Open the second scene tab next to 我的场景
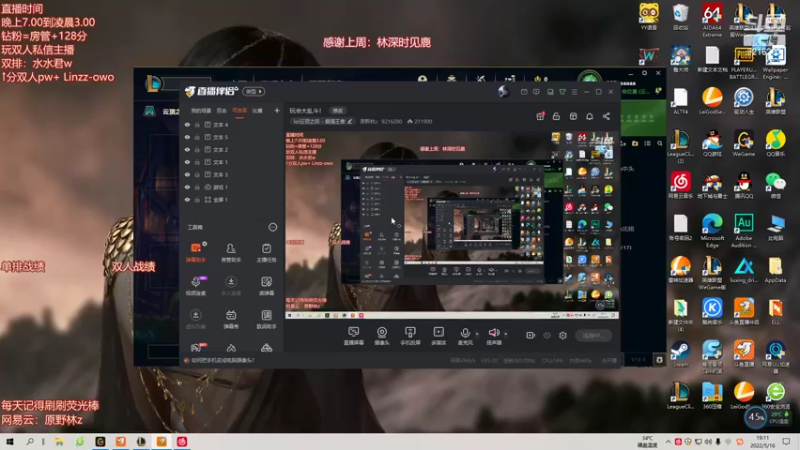 coord(221,110)
